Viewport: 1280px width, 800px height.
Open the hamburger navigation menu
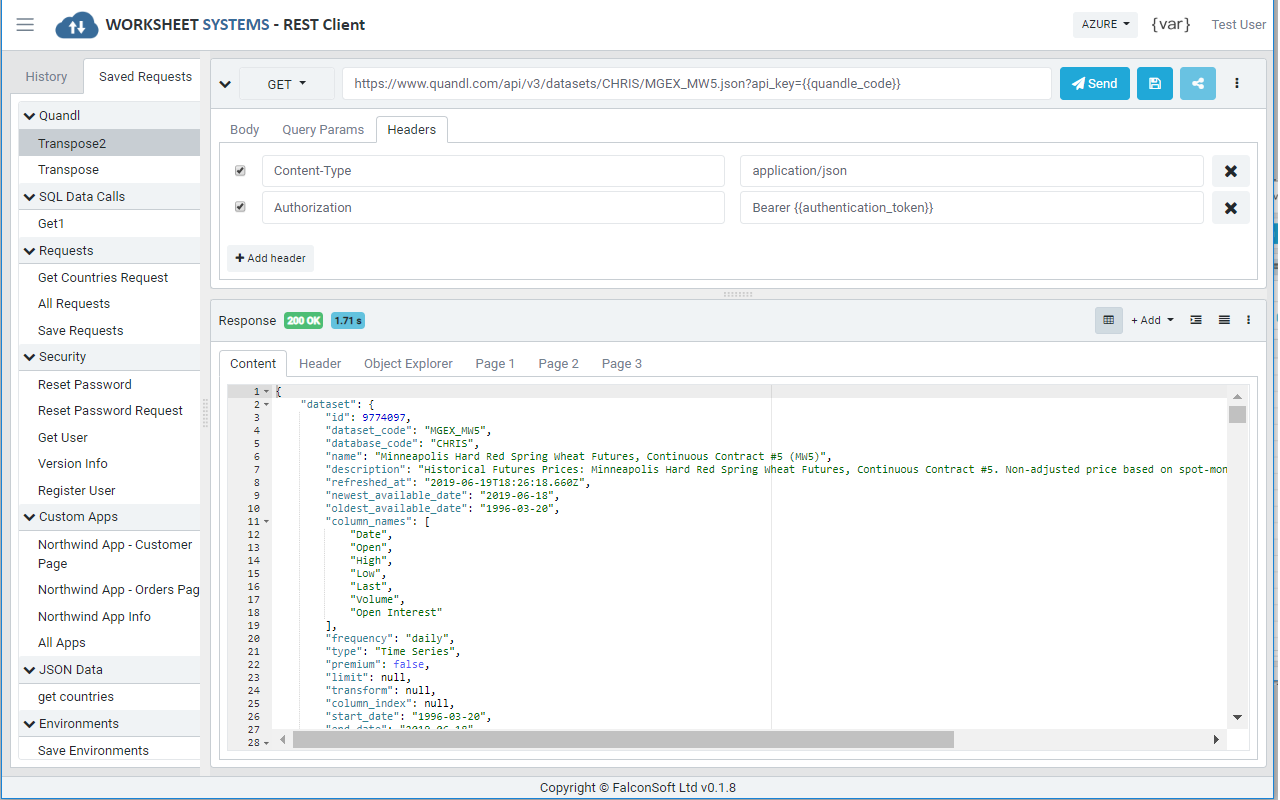pos(25,24)
